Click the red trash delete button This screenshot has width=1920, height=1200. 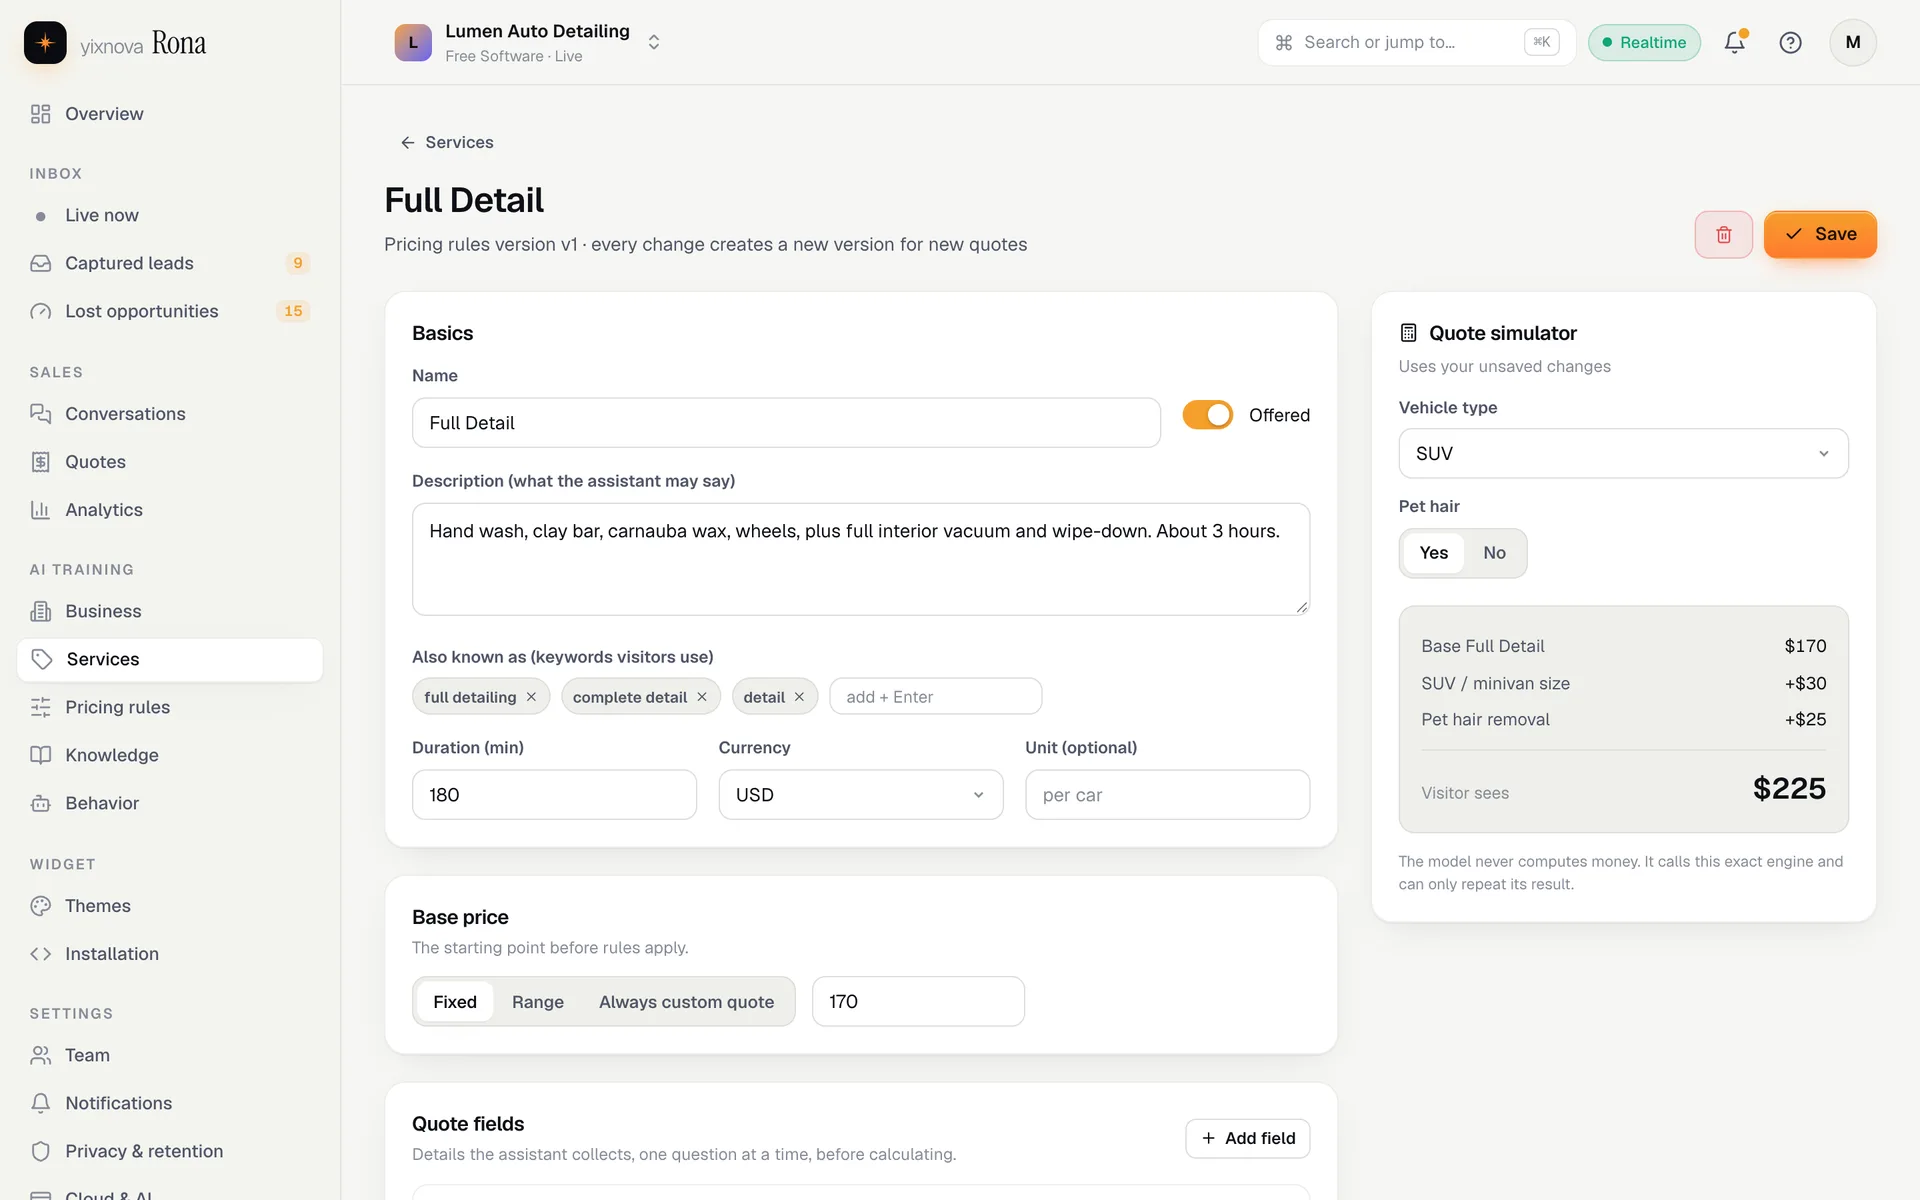click(x=1723, y=234)
